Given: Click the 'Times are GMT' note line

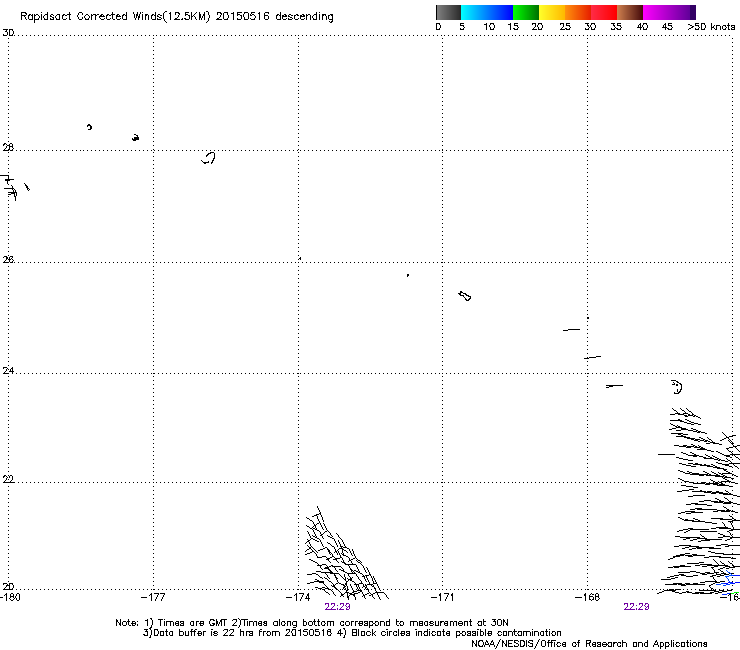Looking at the screenshot, I should [312, 623].
